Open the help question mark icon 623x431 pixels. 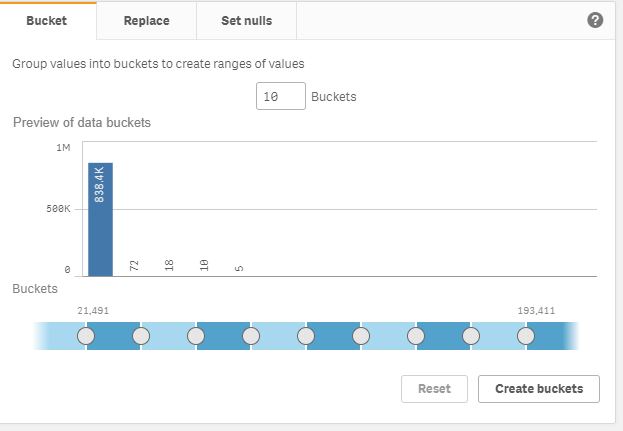click(x=595, y=20)
